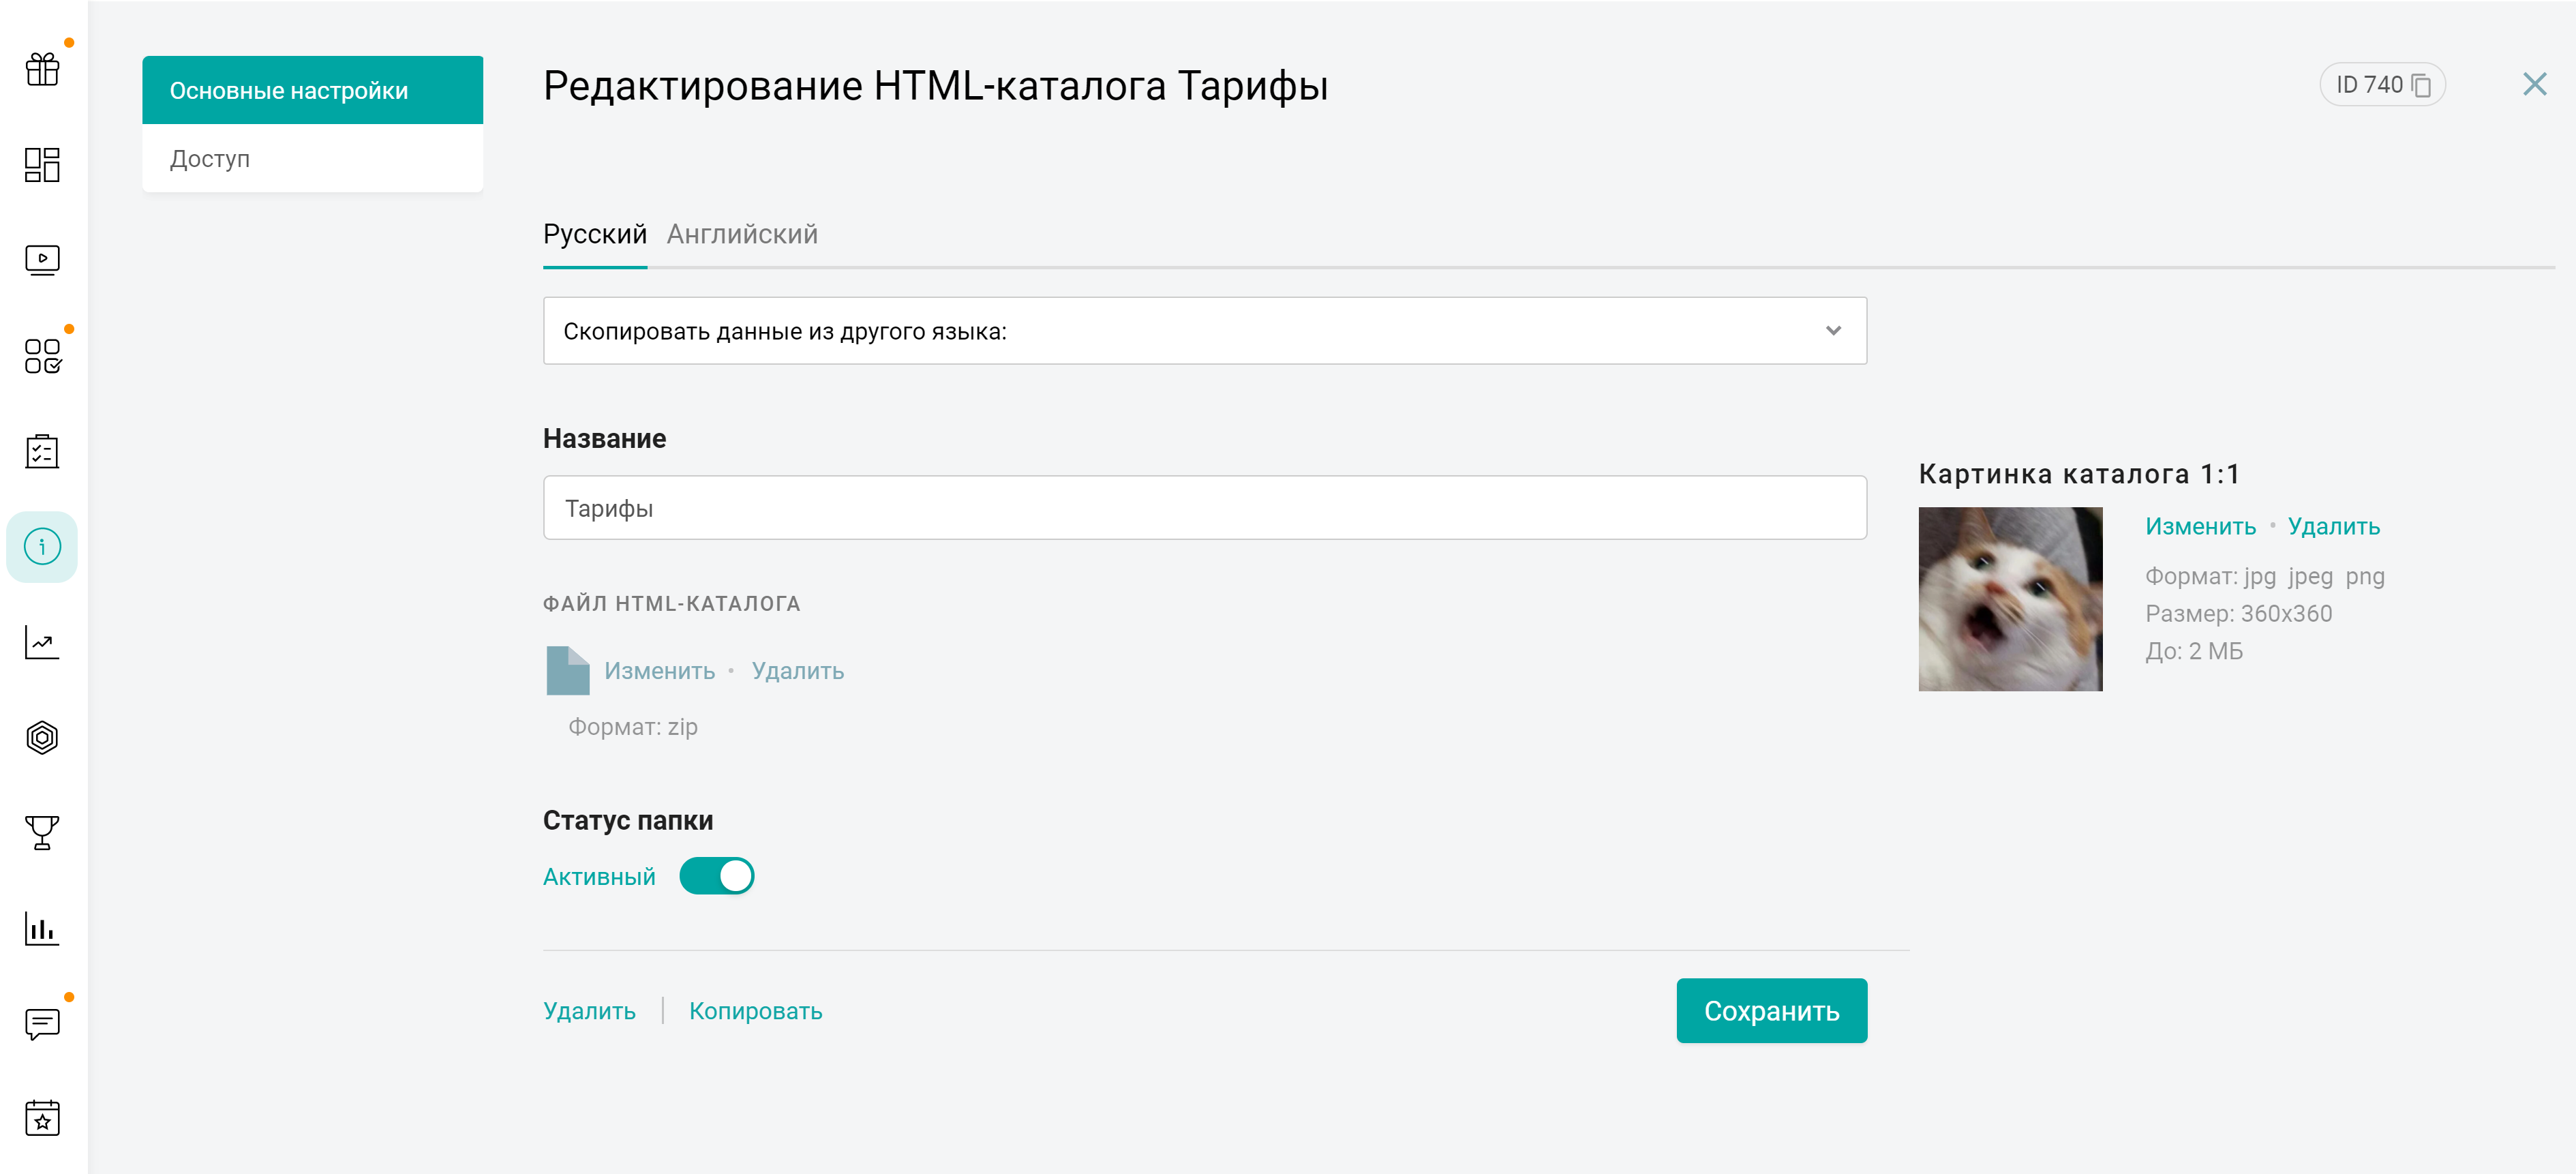Expand the copy data from language dropdown
Viewport: 2576px width, 1174px height.
[1204, 331]
